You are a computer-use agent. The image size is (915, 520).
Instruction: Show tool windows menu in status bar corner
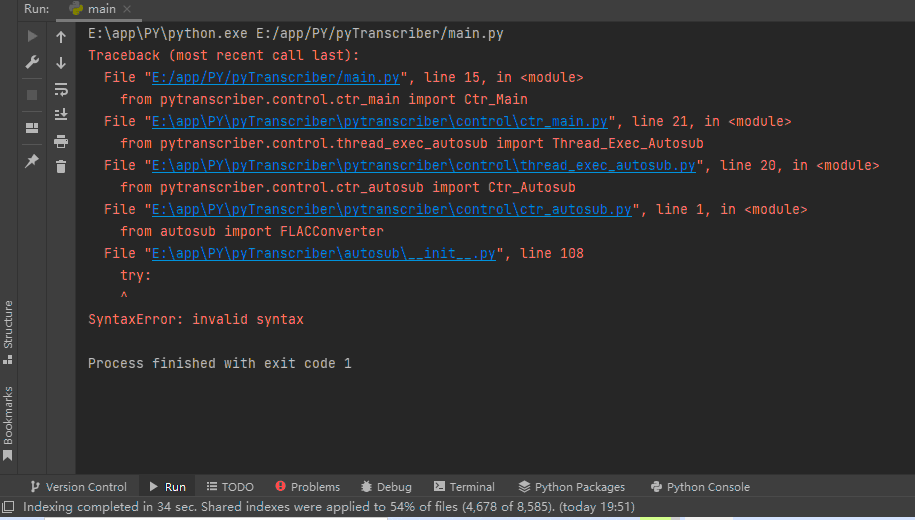(x=8, y=507)
